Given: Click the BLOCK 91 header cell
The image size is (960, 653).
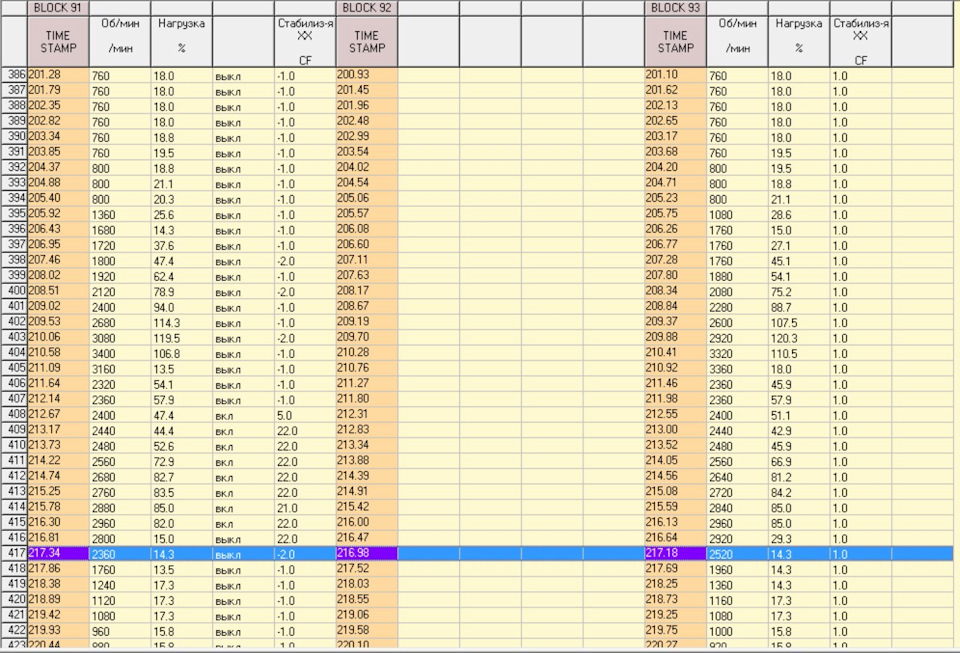Looking at the screenshot, I should click(58, 8).
